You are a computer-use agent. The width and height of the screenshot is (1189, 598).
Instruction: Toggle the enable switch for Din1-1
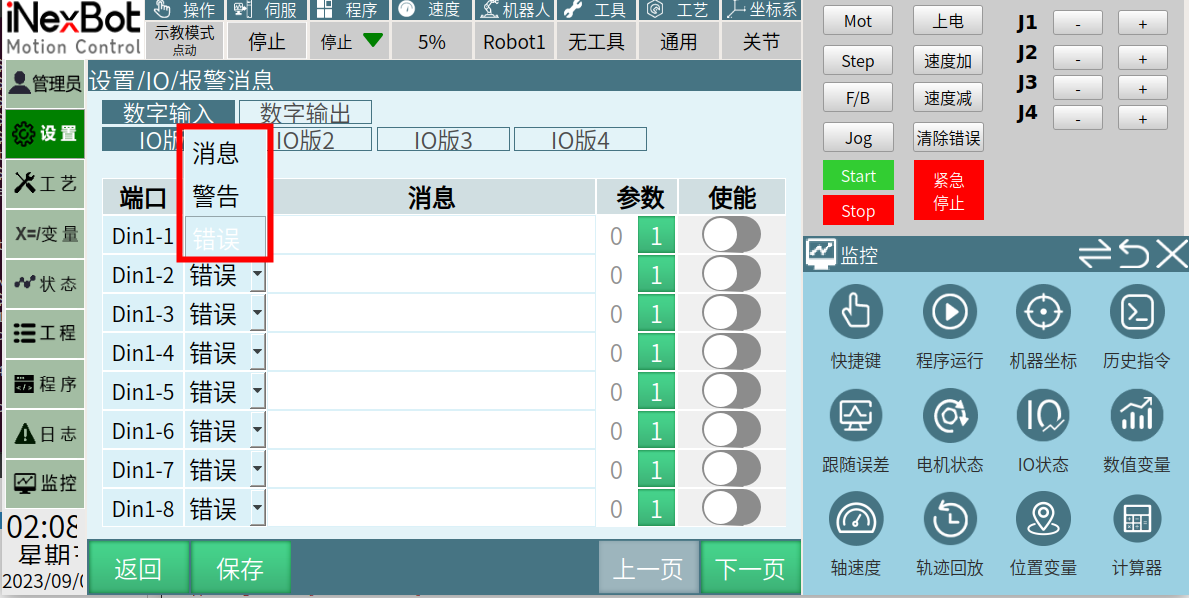tap(731, 235)
